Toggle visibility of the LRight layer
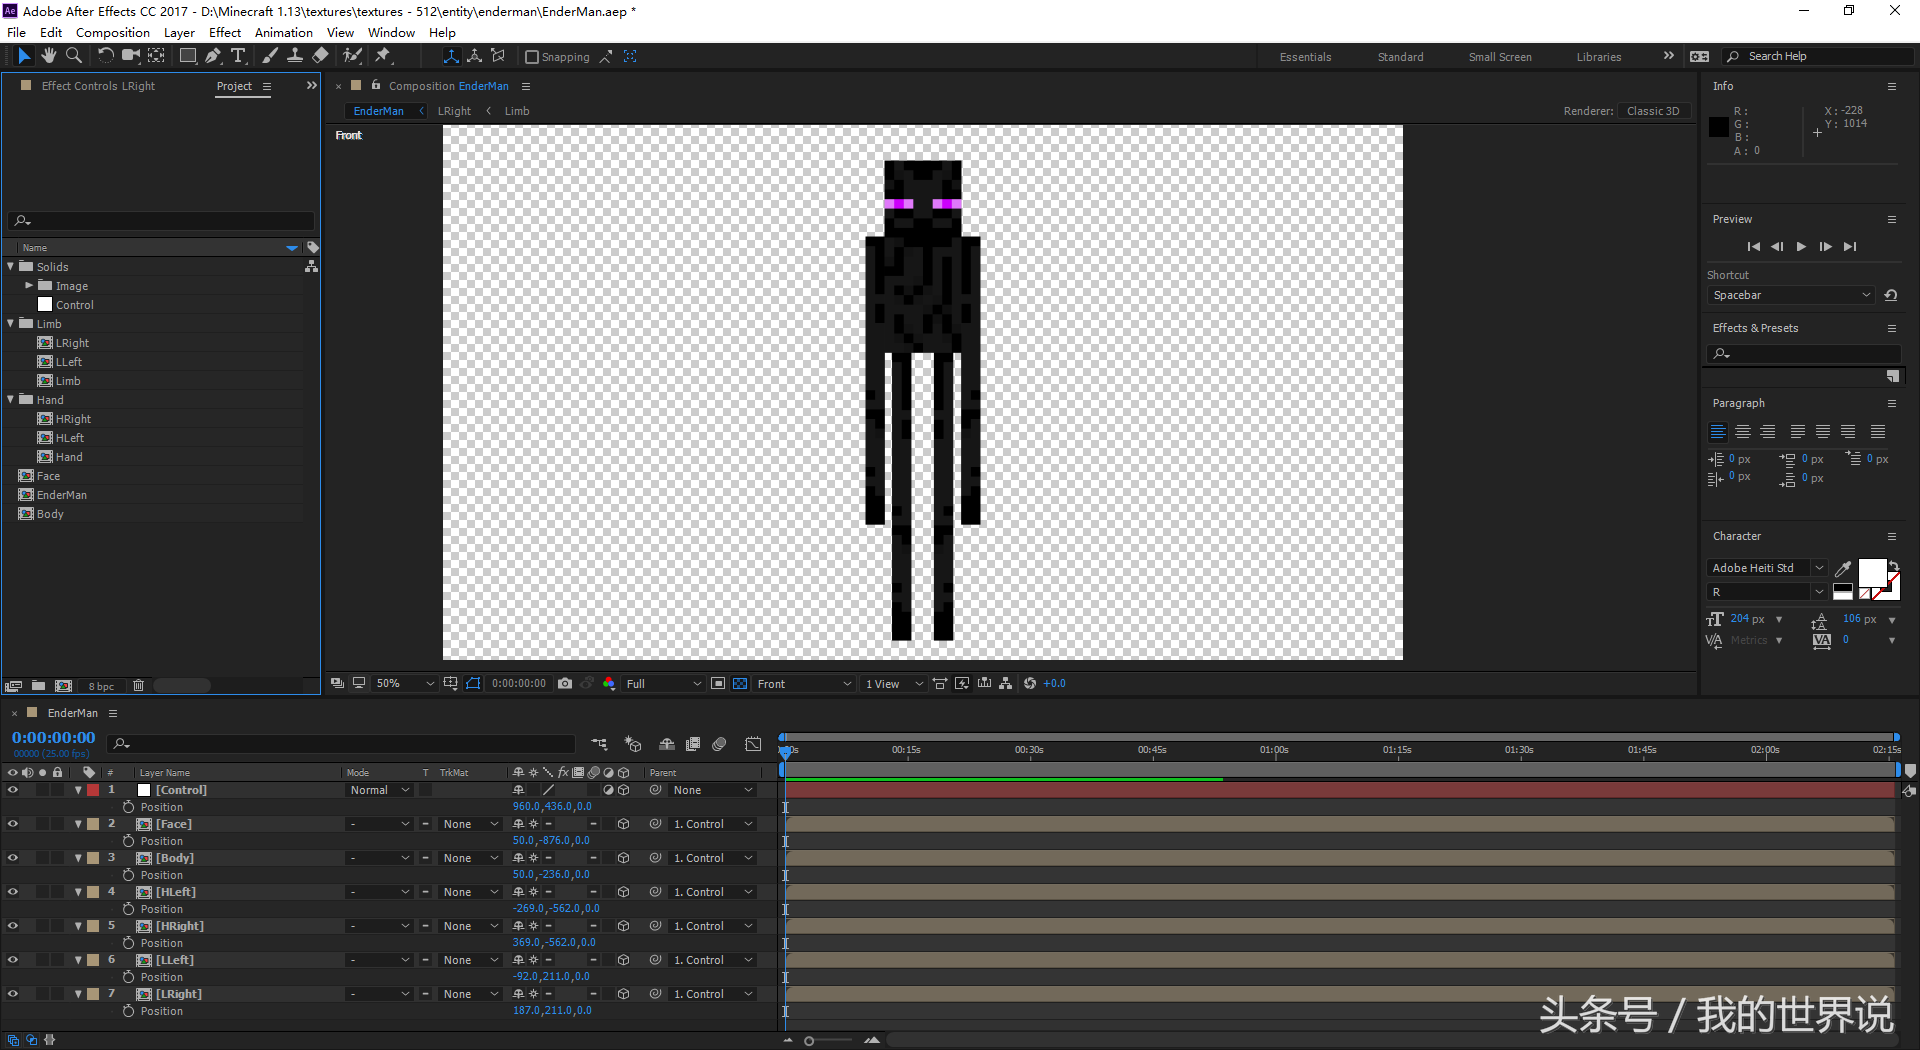The width and height of the screenshot is (1920, 1050). click(12, 994)
